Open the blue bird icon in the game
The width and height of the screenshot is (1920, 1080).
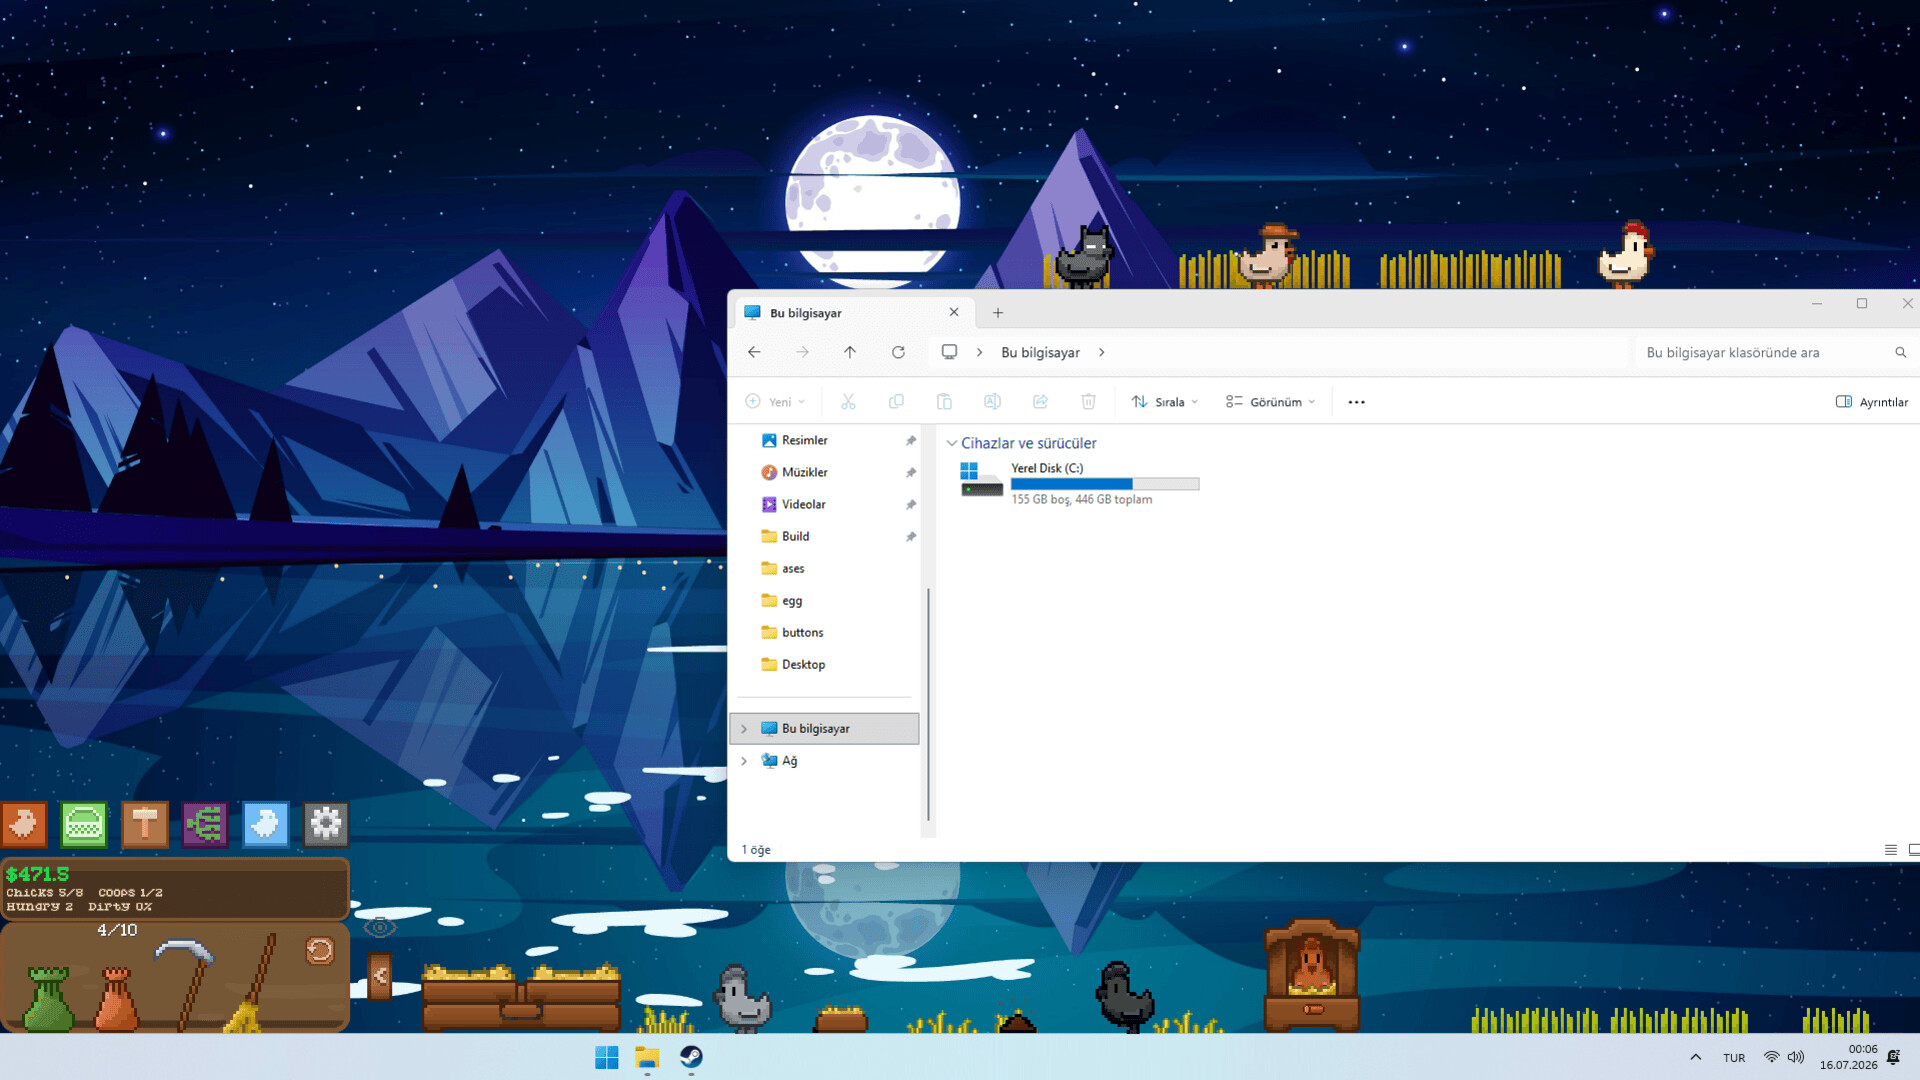(265, 825)
